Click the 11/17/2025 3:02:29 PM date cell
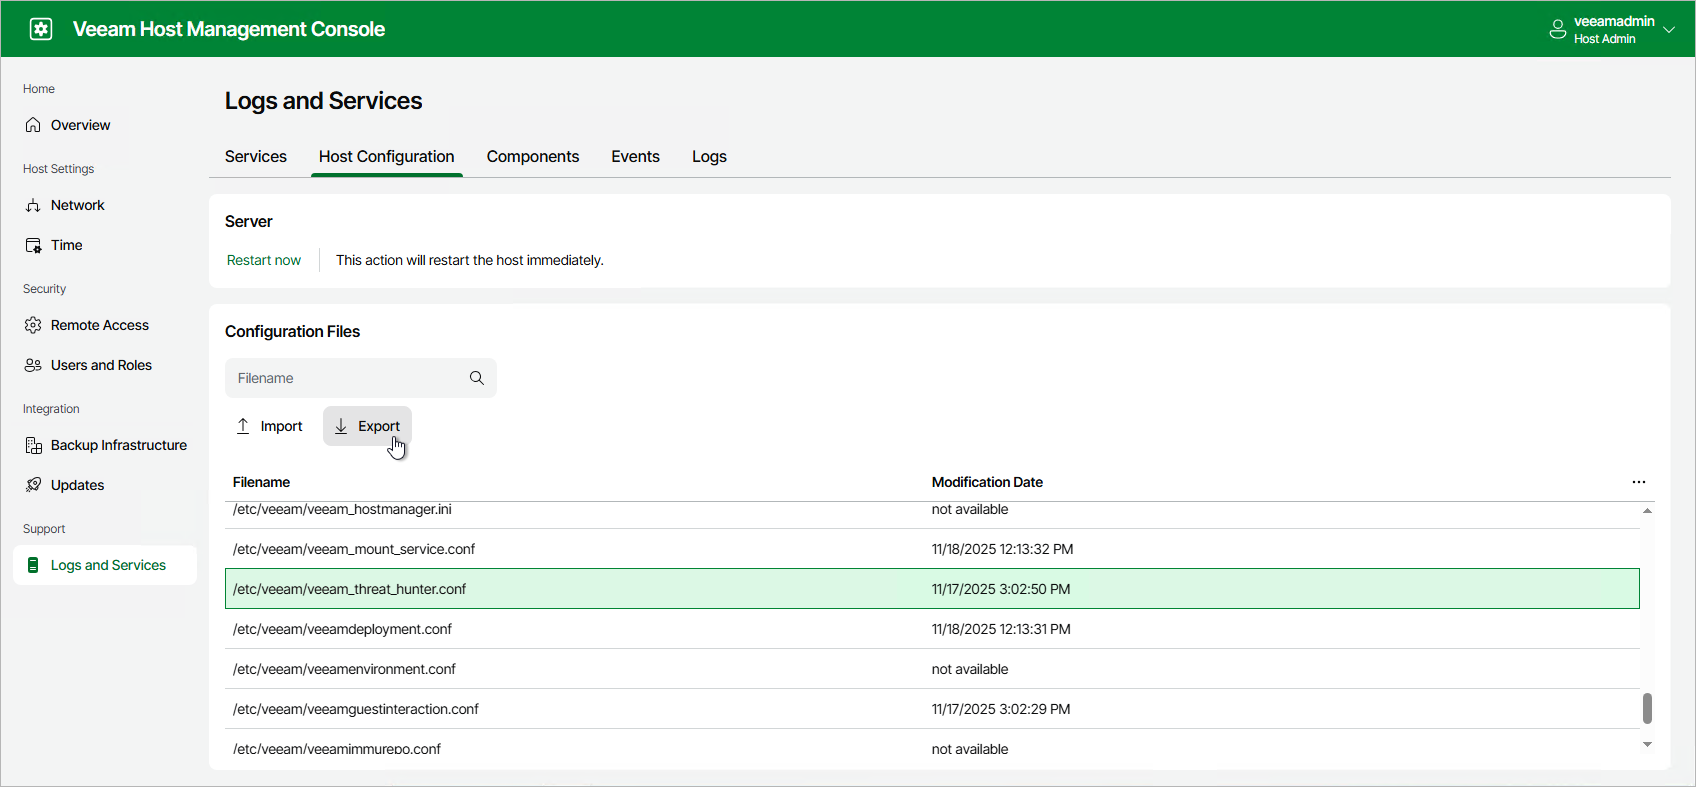The width and height of the screenshot is (1696, 787). (1001, 709)
